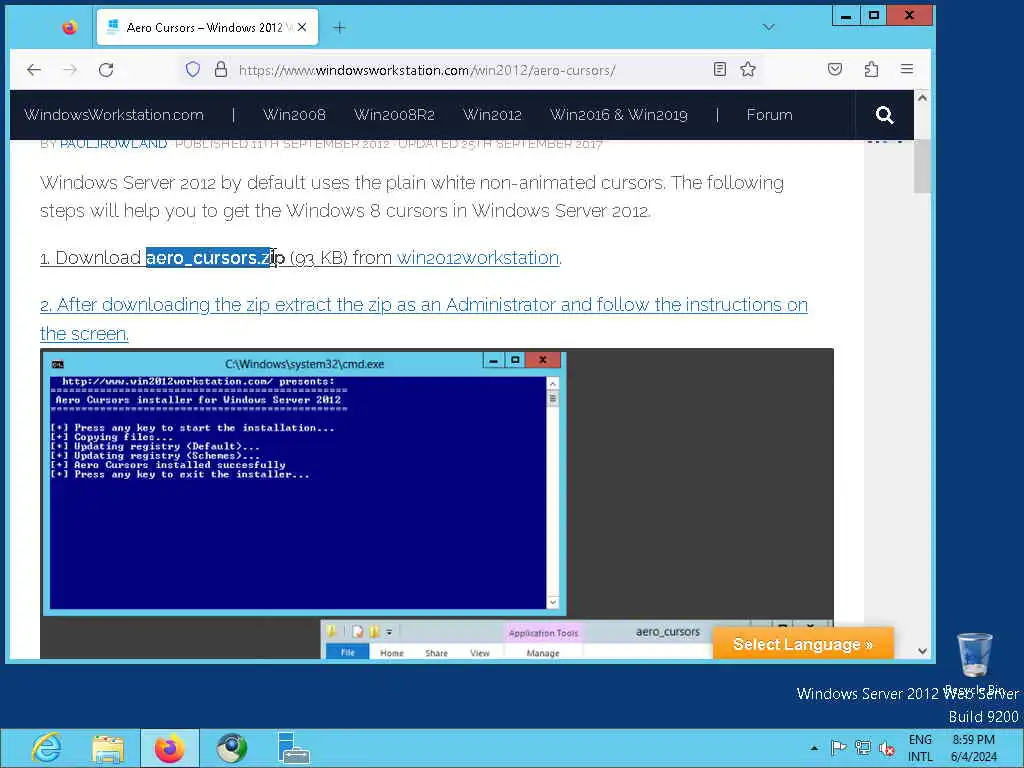Select the Recycle Bin desktop icon
This screenshot has height=768, width=1024.
(975, 664)
